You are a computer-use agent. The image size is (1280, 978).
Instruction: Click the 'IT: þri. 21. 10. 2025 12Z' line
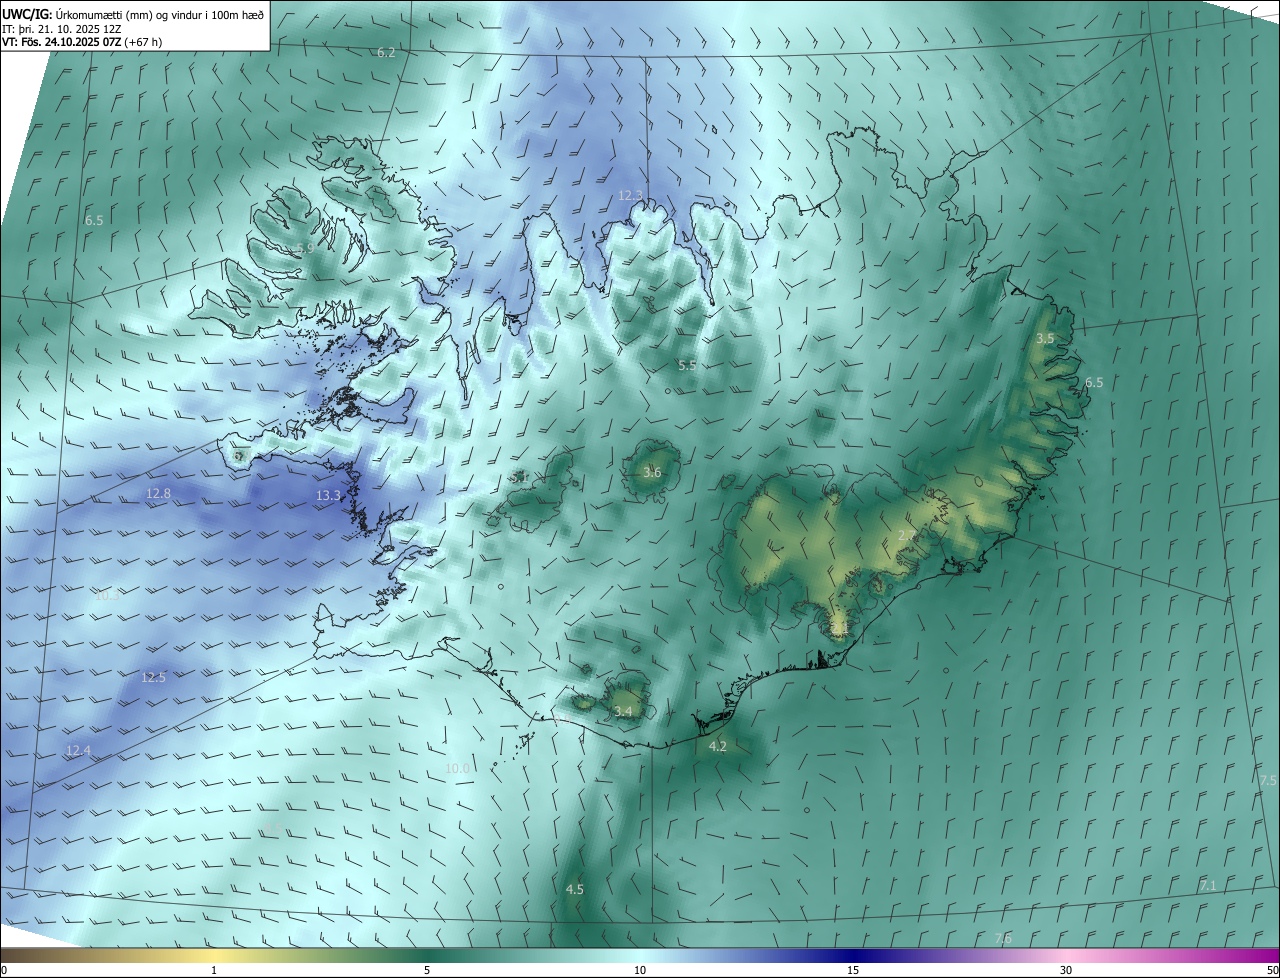tap(62, 29)
